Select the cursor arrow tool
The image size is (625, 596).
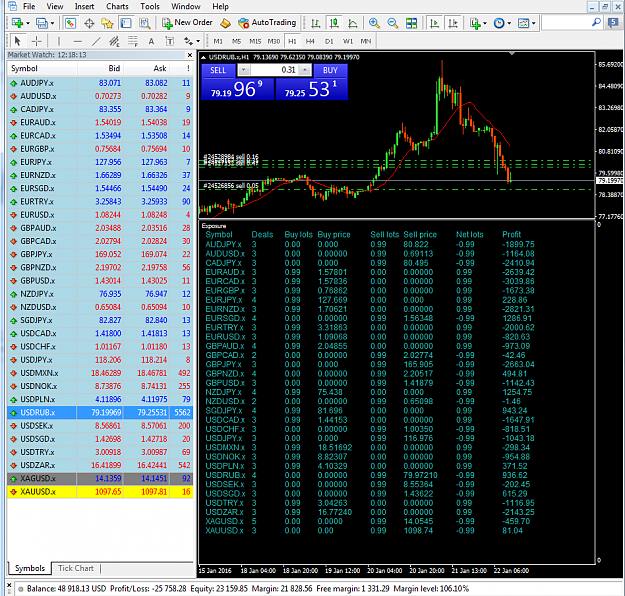(x=17, y=41)
